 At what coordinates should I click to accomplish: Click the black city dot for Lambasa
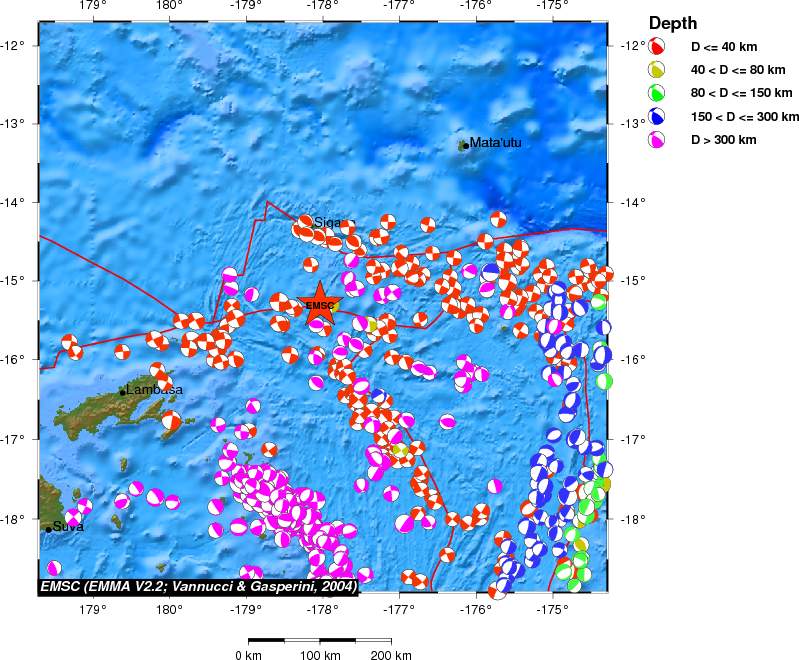pos(122,392)
